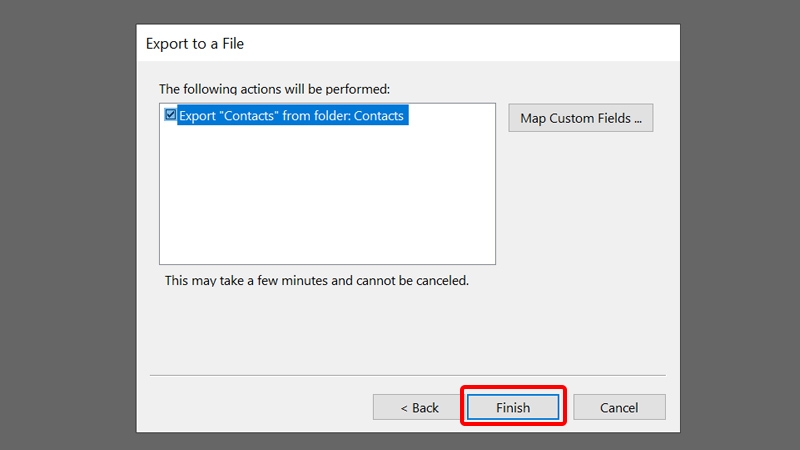Viewport: 800px width, 450px height.
Task: Click the ellipsis on Map Custom Fields button
Action: (638, 119)
